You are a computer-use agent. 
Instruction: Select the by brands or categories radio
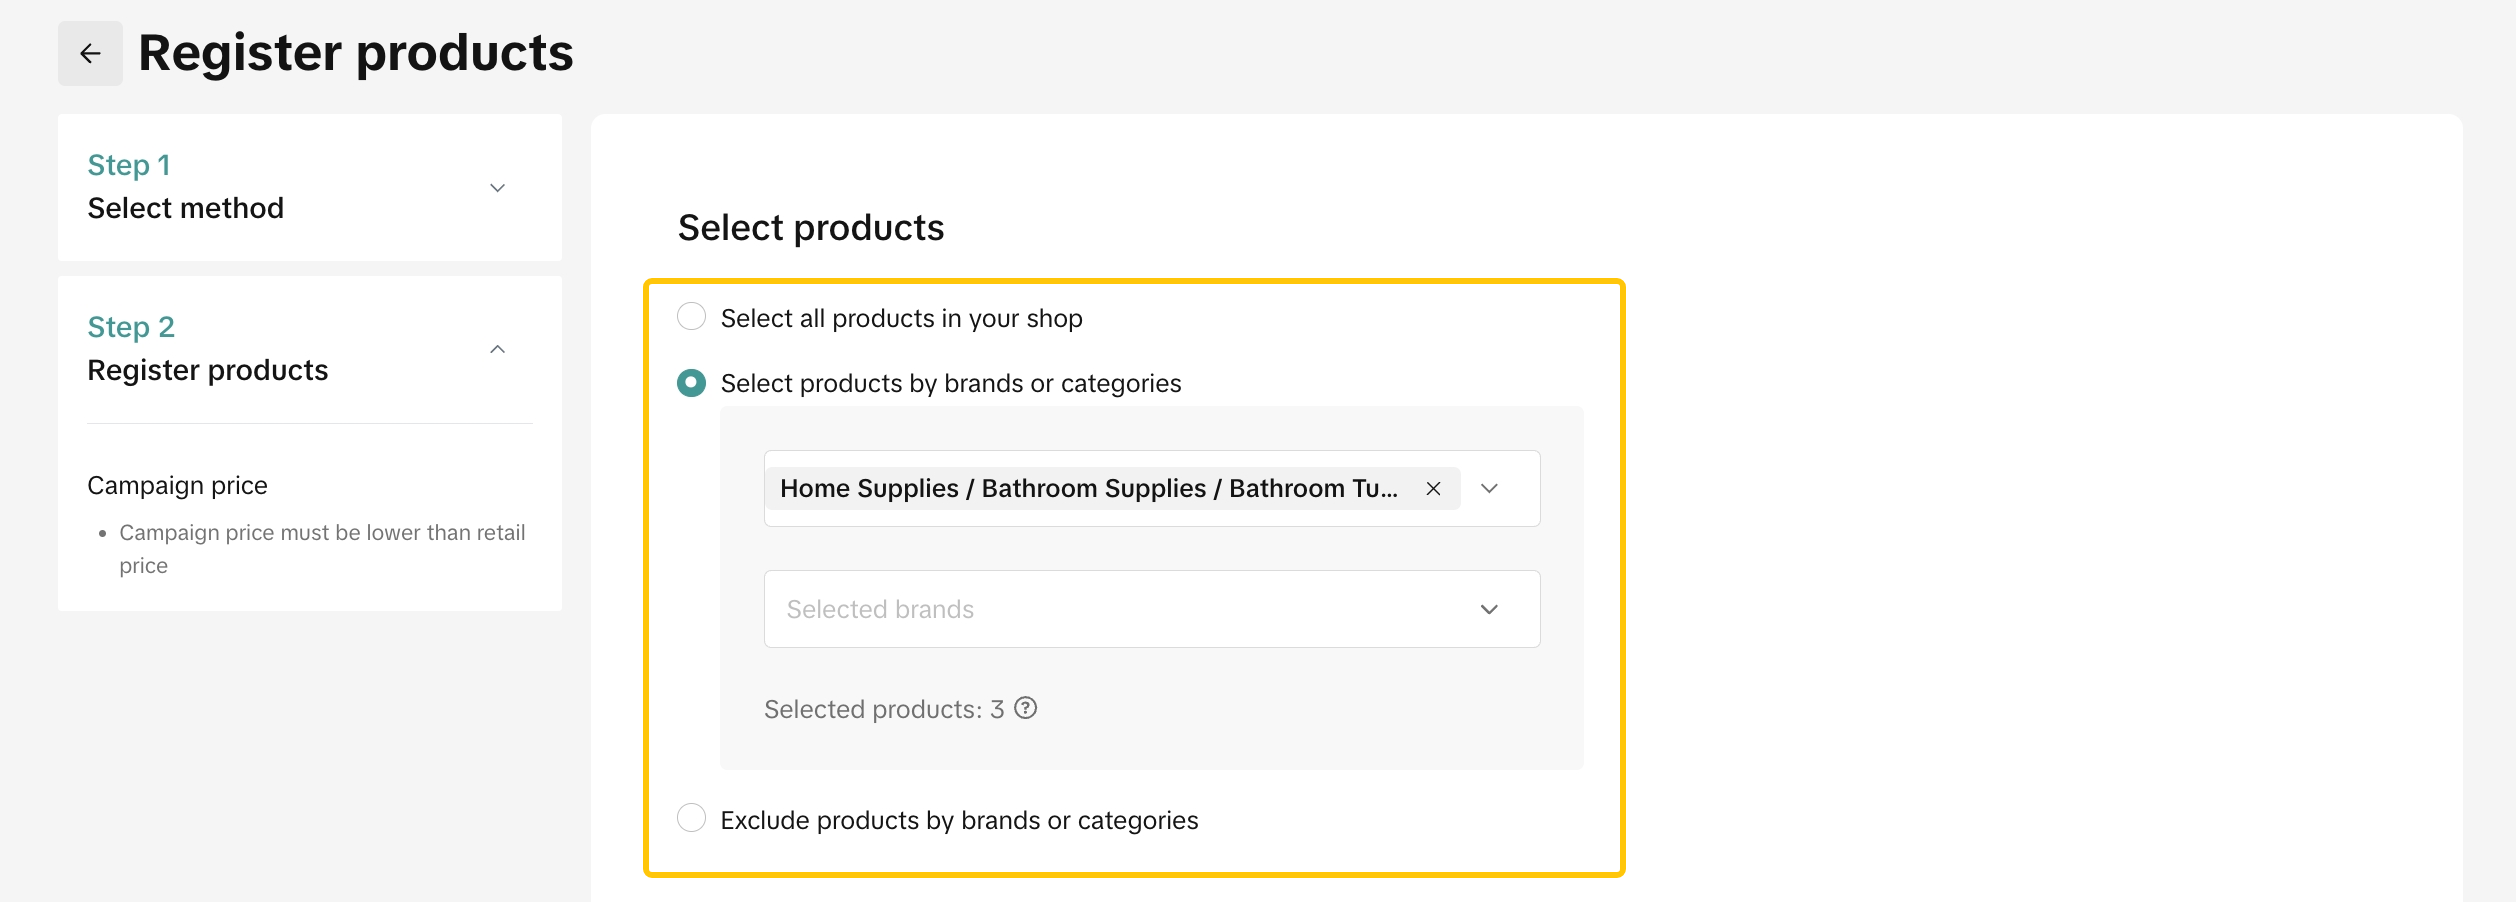click(691, 383)
